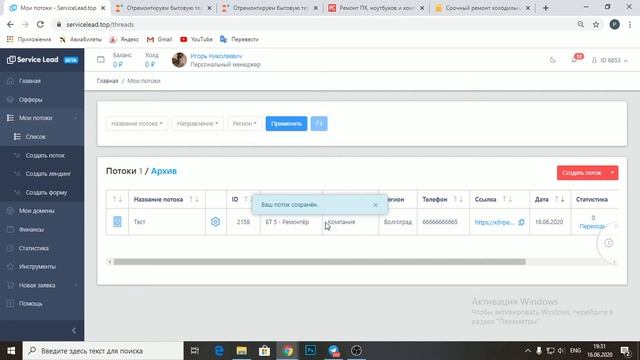Open the ID 6853 account dropdown
This screenshot has width=640, height=360.
pos(610,60)
